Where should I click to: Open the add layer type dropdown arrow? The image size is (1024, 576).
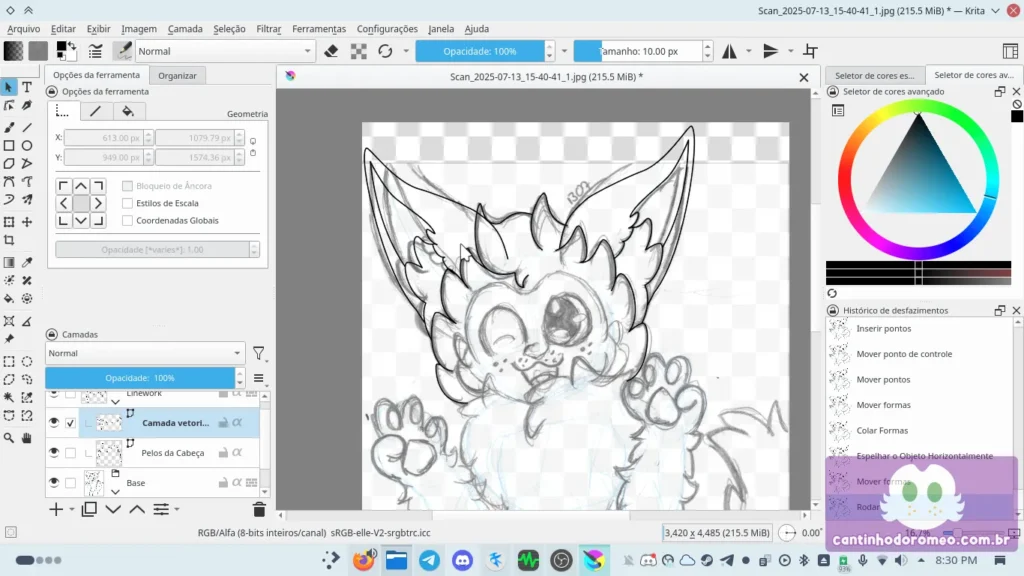point(72,509)
